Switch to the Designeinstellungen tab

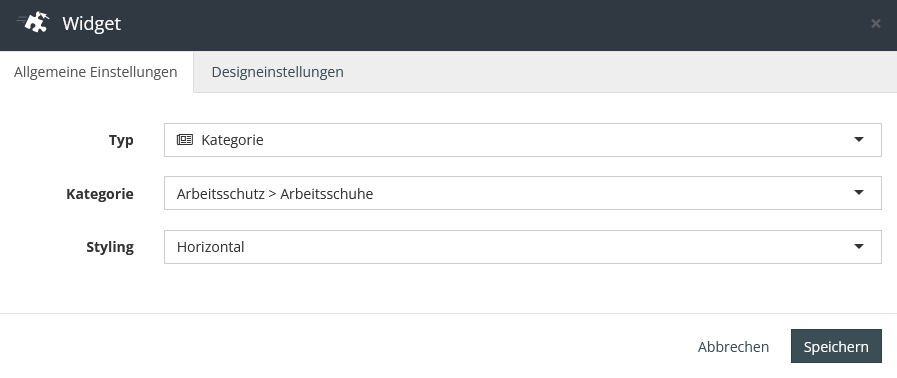pos(277,72)
